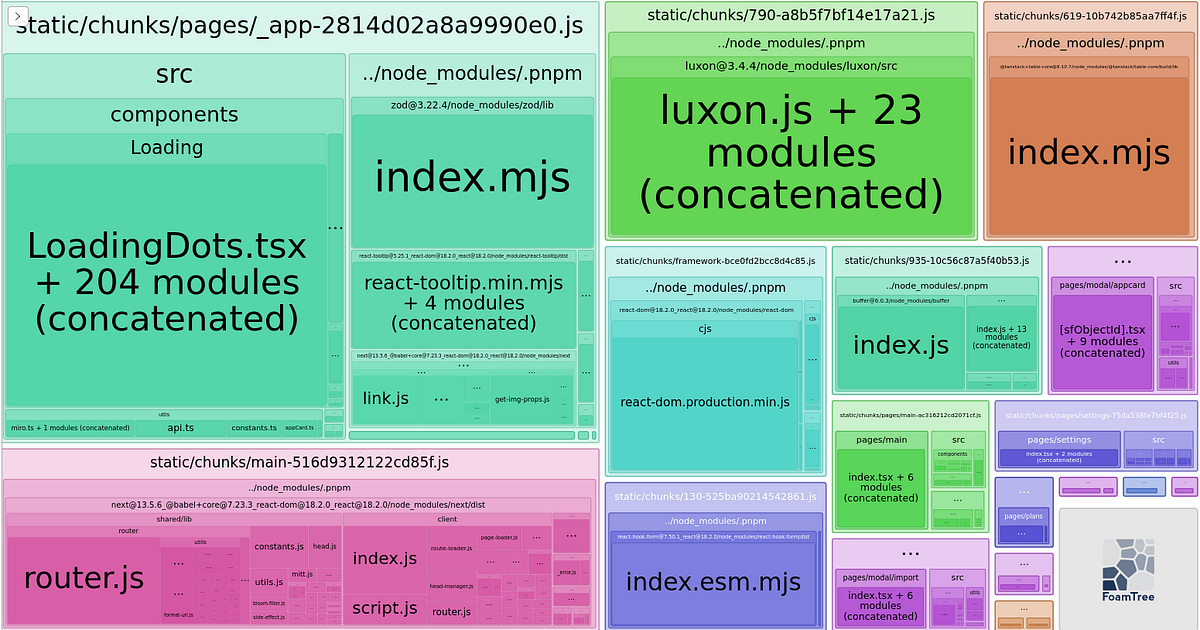Select the zod index.mjs treemap cell
Screen dimensions: 1200x630
pos(470,178)
